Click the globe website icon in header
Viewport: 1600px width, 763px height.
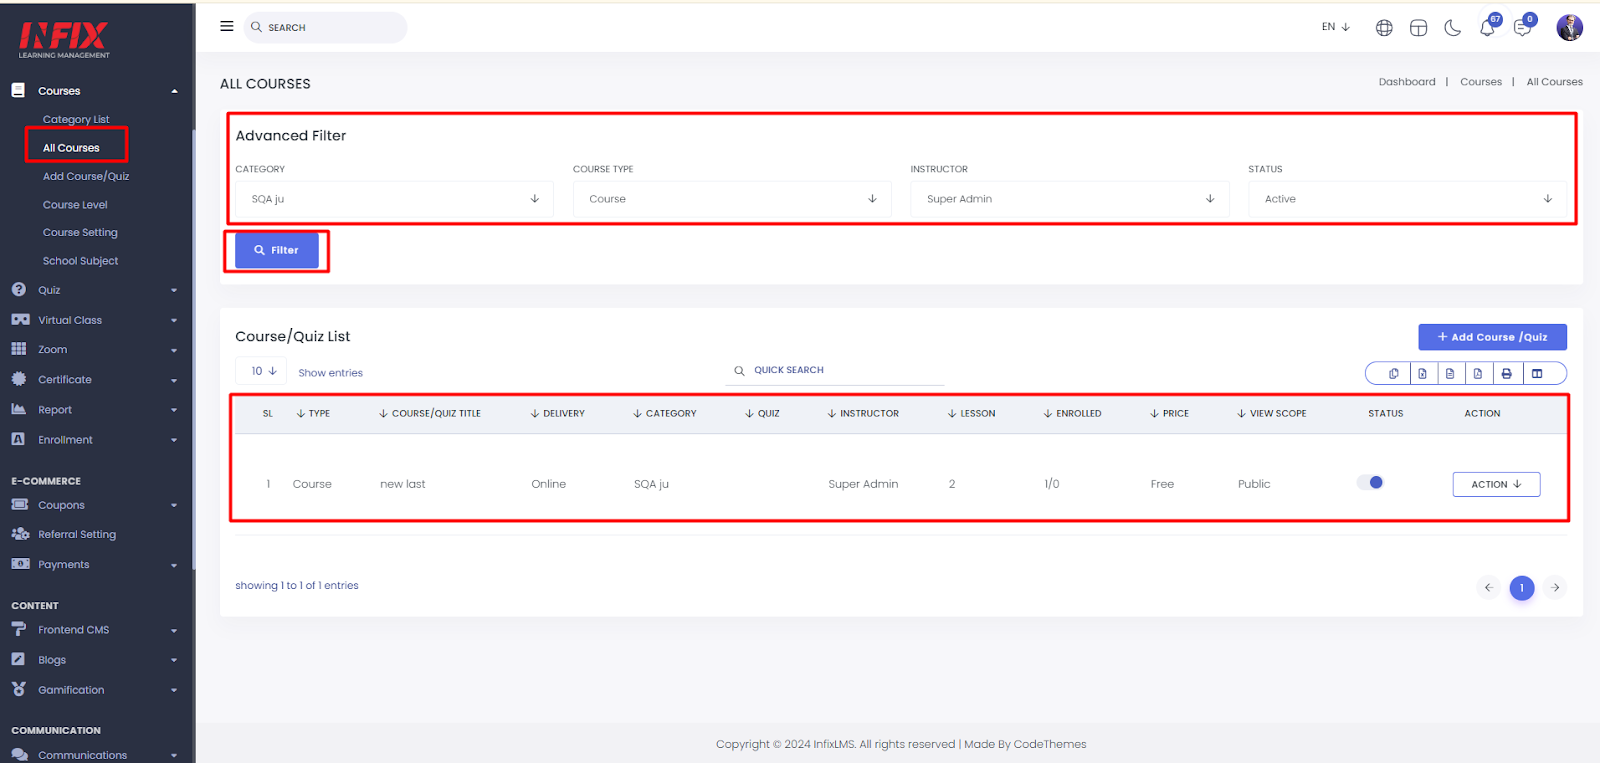pyautogui.click(x=1384, y=28)
